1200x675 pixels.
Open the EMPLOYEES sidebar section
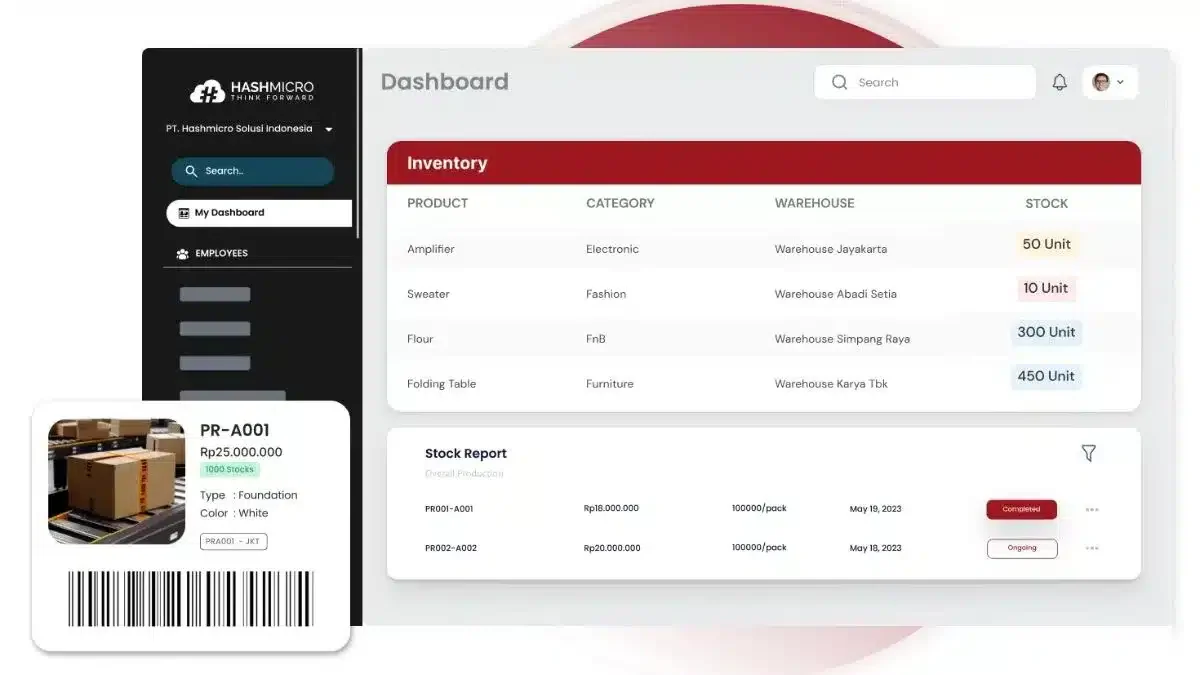pyautogui.click(x=258, y=254)
